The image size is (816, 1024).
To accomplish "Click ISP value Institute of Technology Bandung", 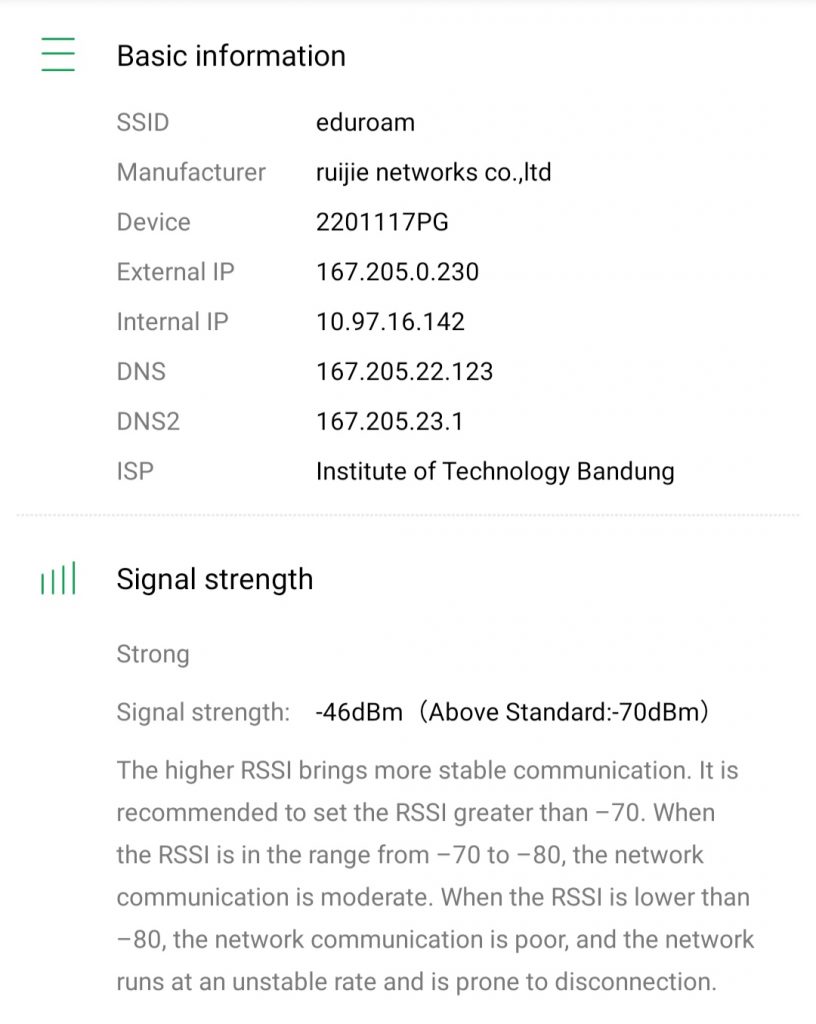I will (x=495, y=471).
